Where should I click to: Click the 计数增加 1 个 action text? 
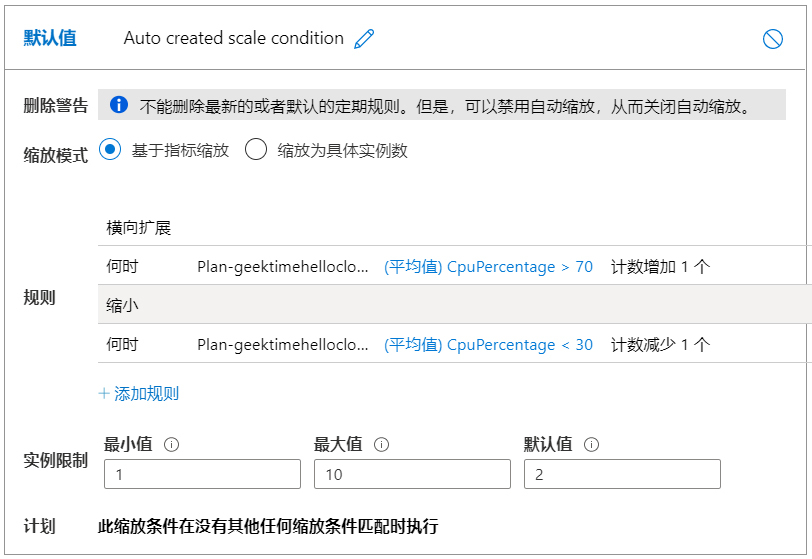[x=660, y=267]
